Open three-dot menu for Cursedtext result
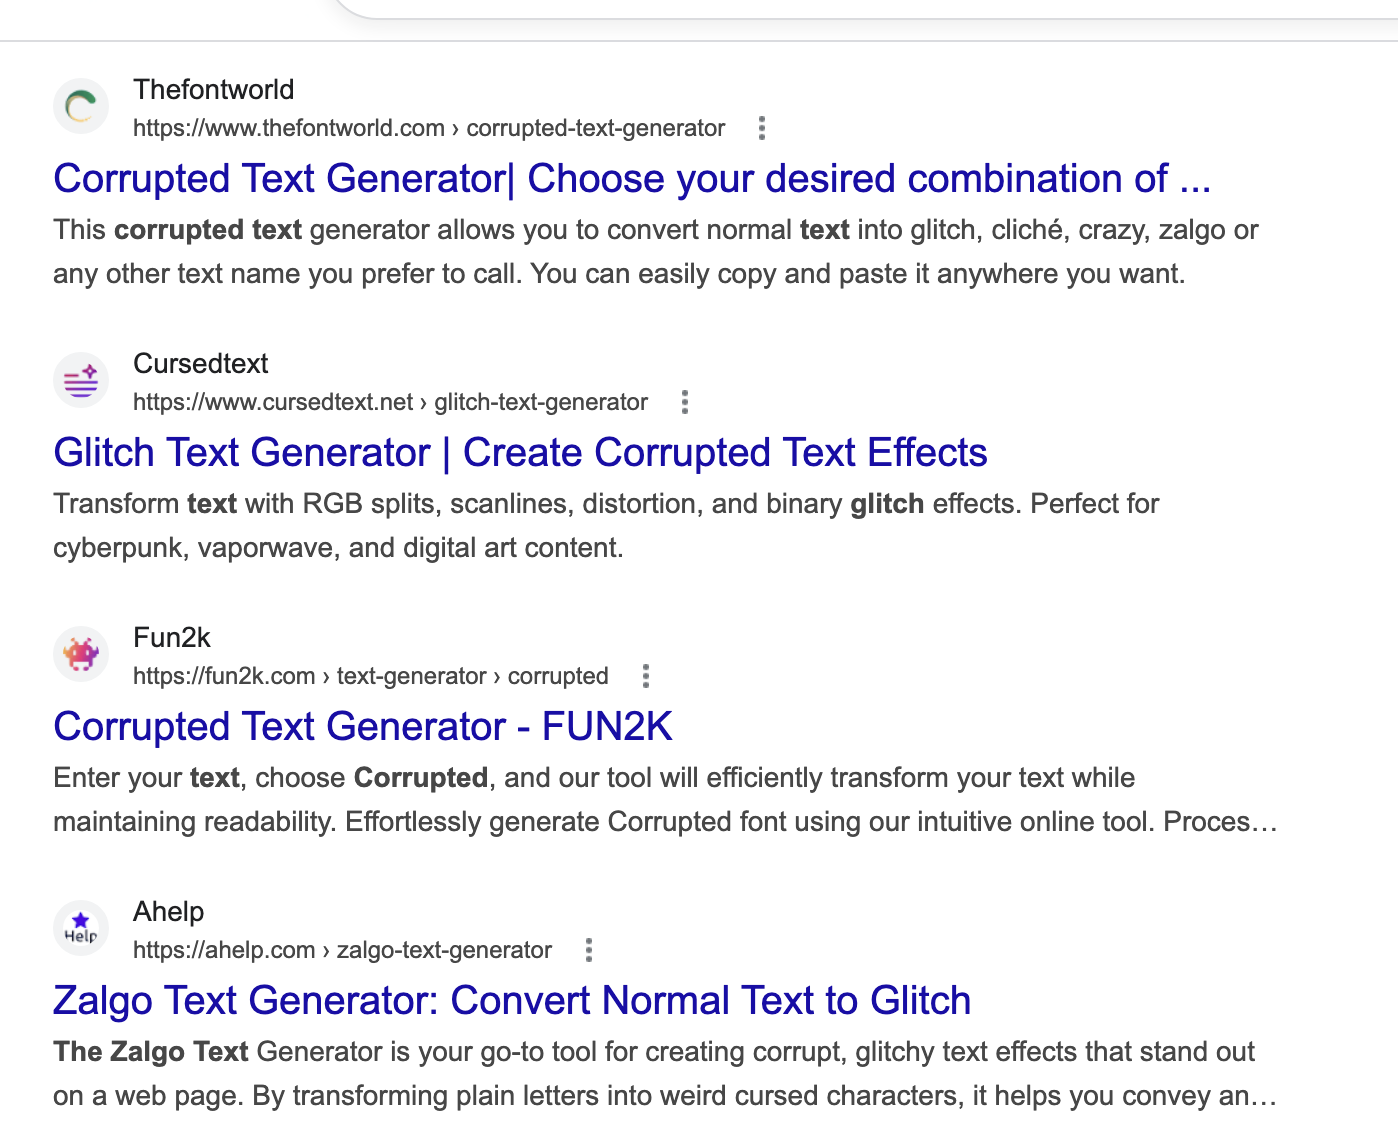 (x=685, y=402)
